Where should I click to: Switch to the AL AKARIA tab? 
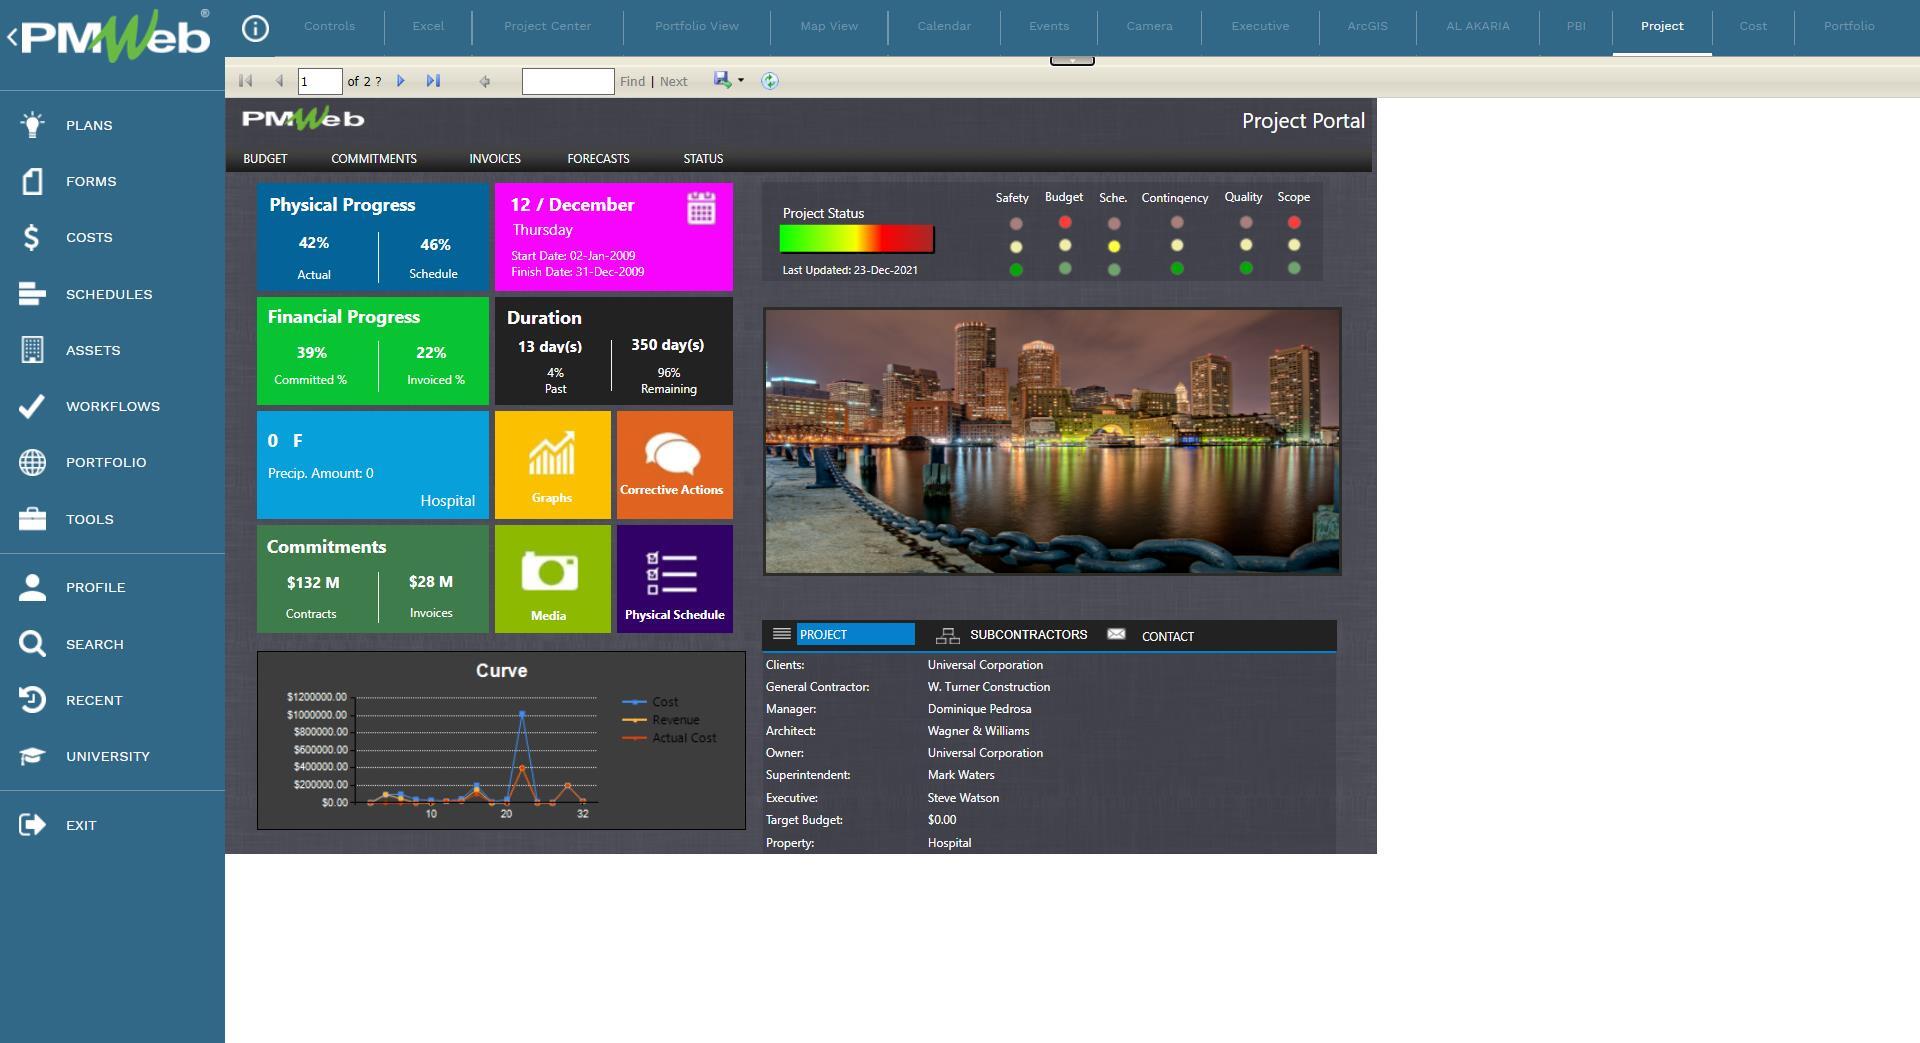coord(1478,26)
